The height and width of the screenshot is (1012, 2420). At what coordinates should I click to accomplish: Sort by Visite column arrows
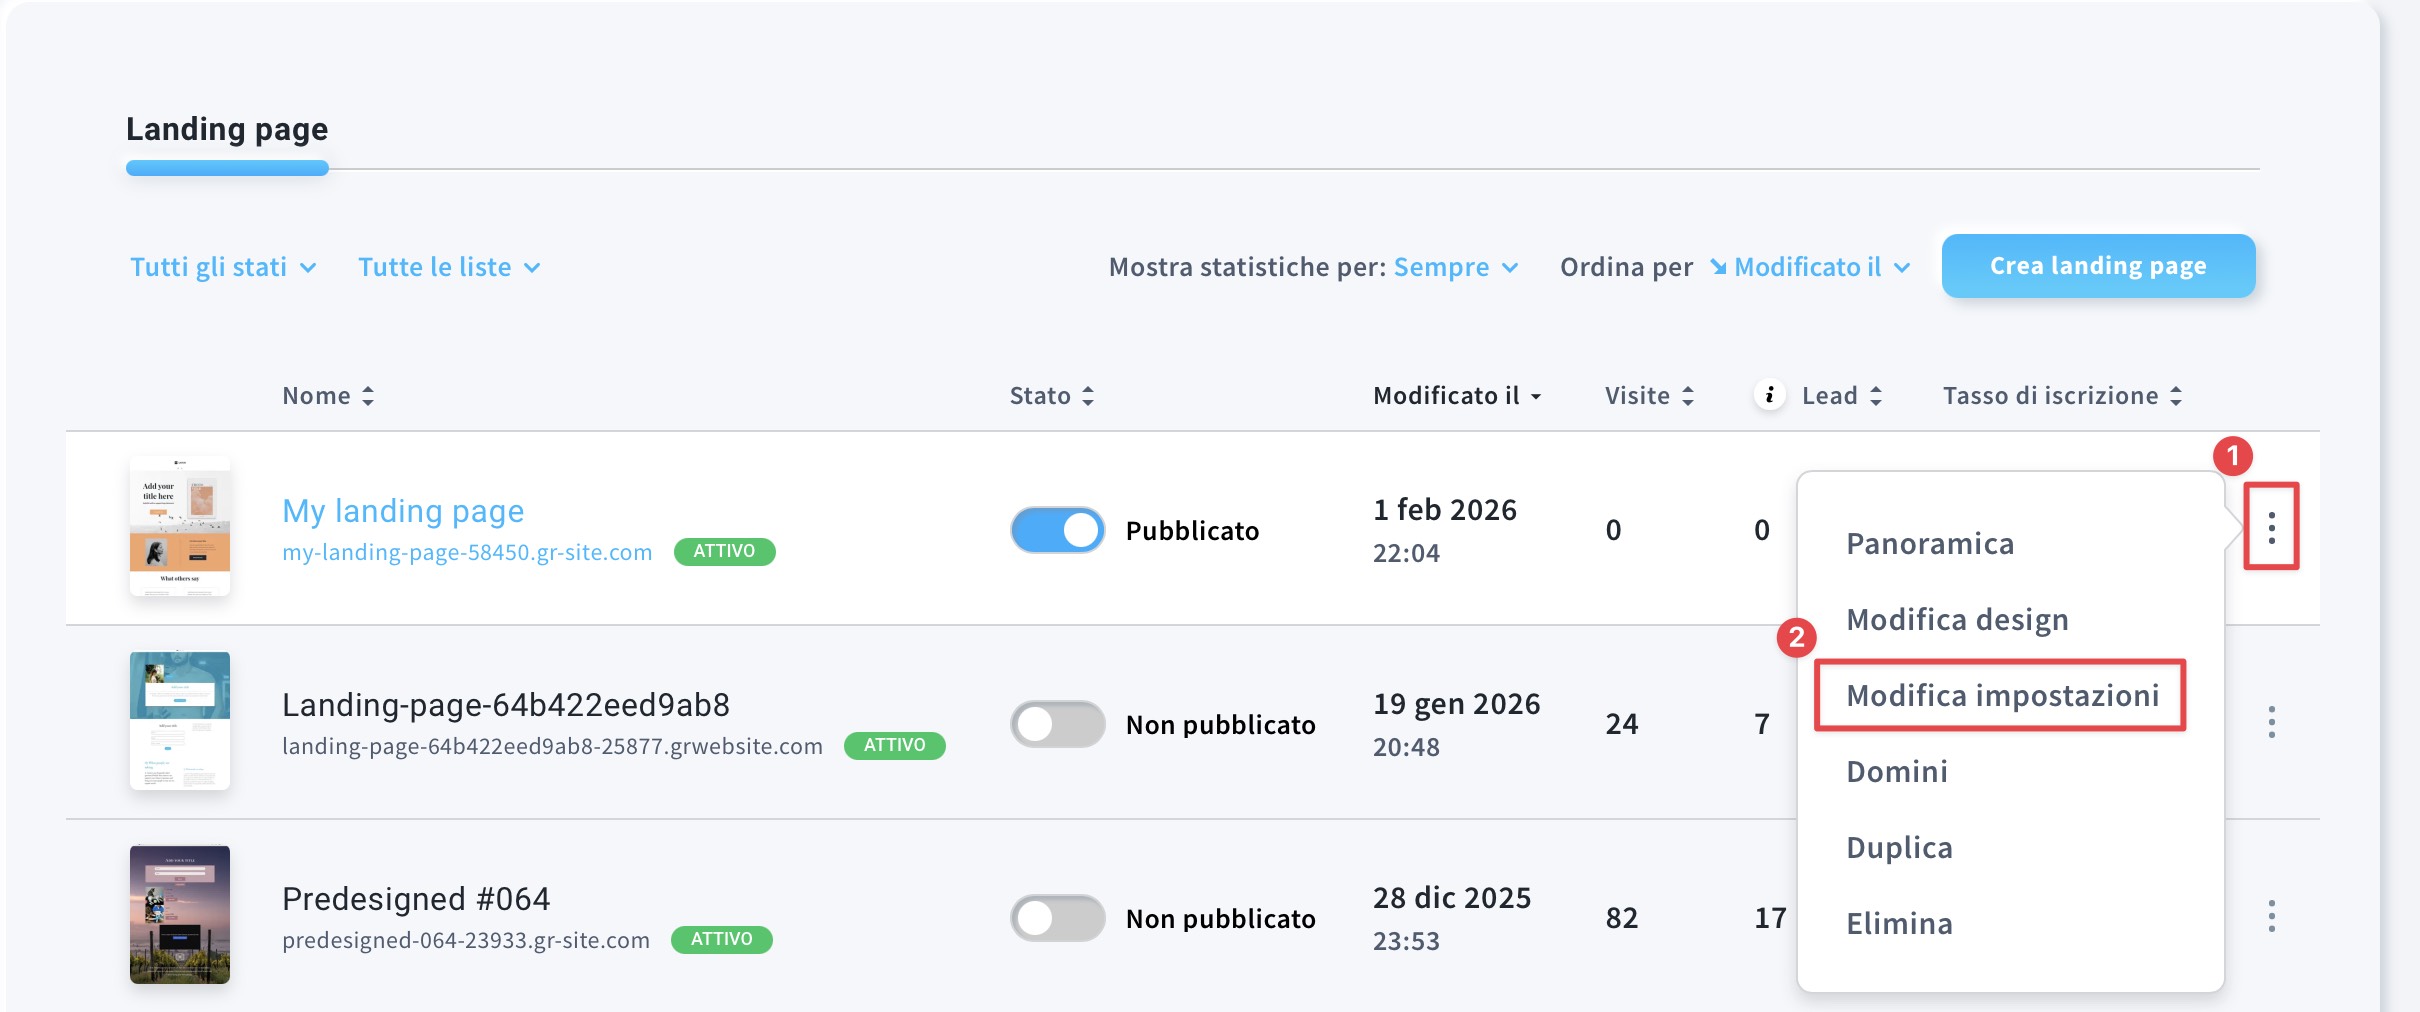[1688, 396]
